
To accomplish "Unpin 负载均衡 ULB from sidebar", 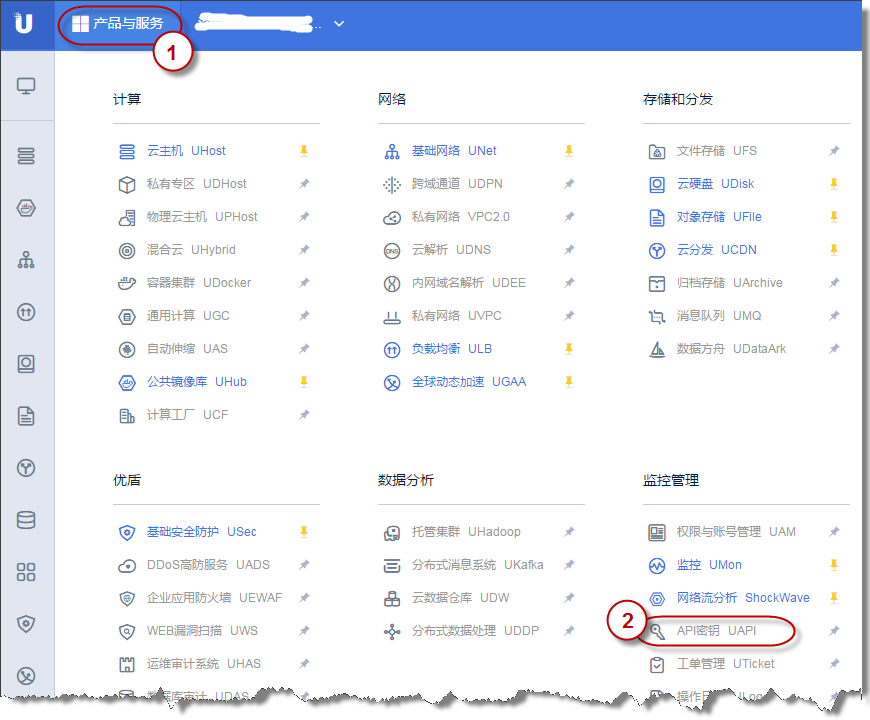I will 569,349.
